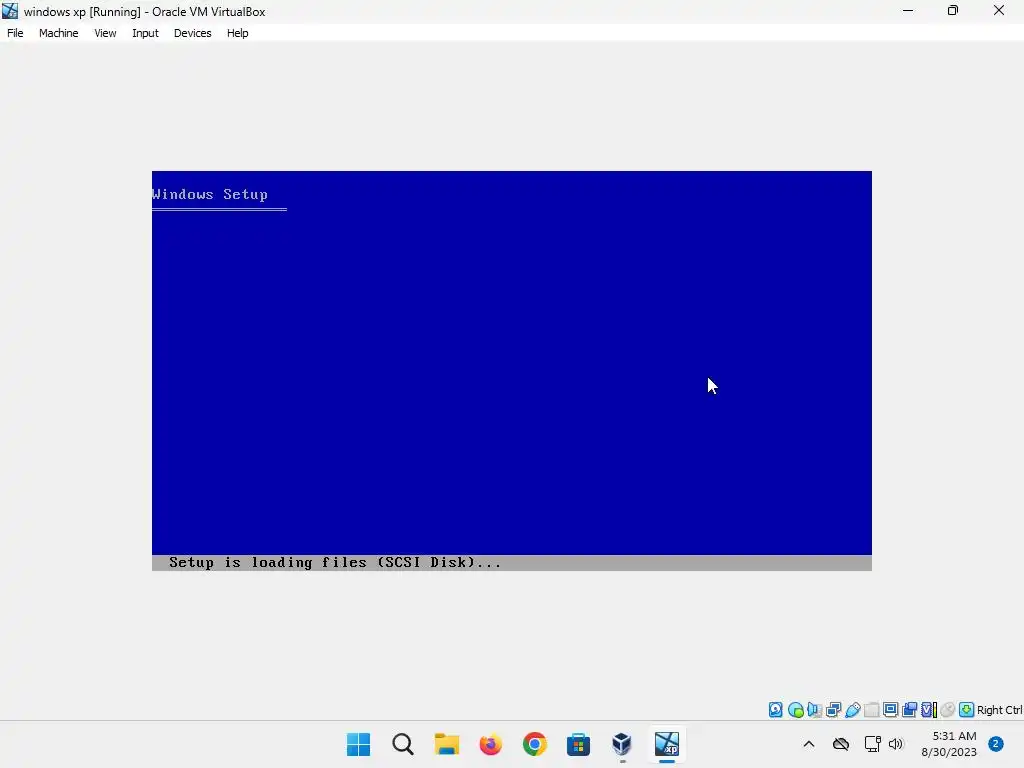1024x768 pixels.
Task: Open the notification center badge
Action: tap(996, 744)
